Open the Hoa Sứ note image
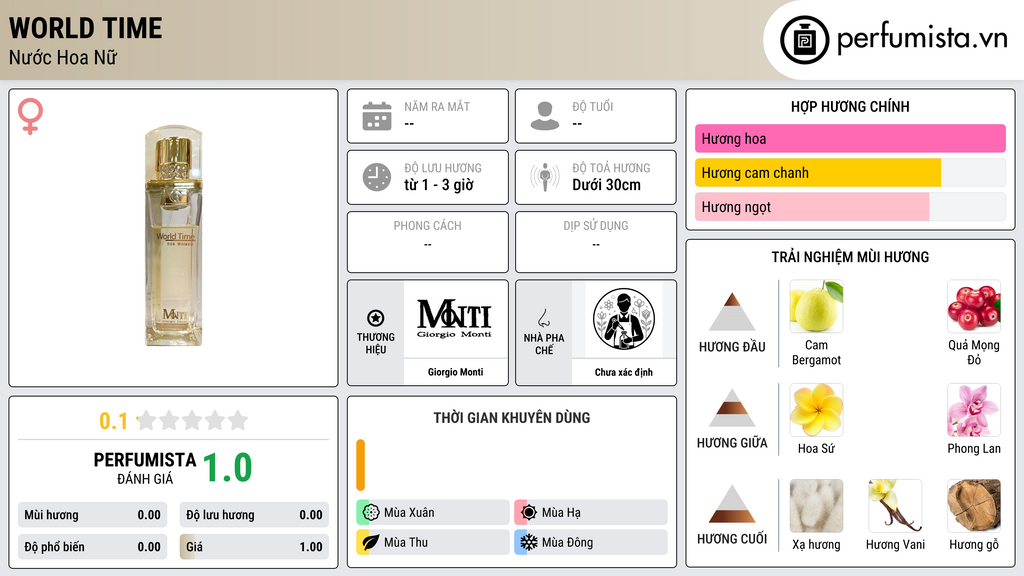 pyautogui.click(x=816, y=409)
